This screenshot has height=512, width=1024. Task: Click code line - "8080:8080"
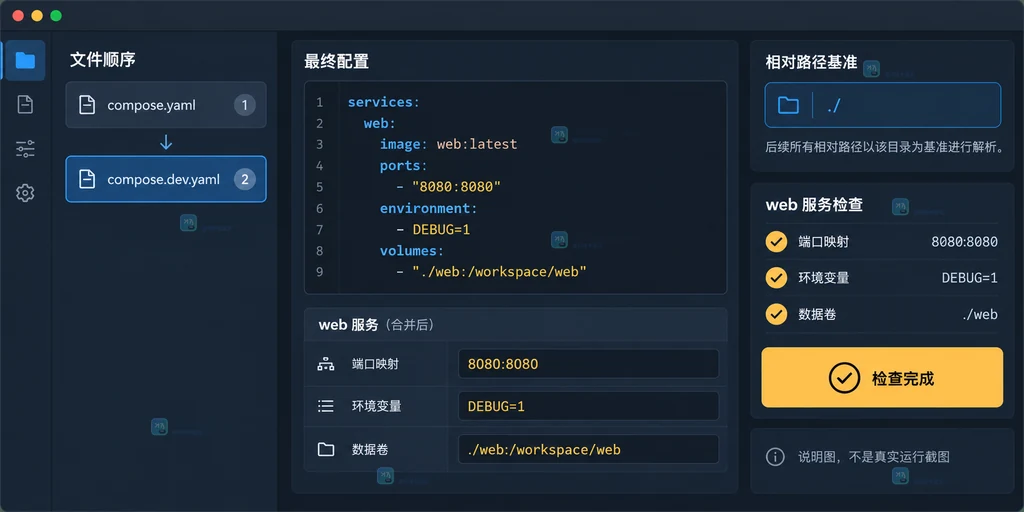tap(449, 187)
